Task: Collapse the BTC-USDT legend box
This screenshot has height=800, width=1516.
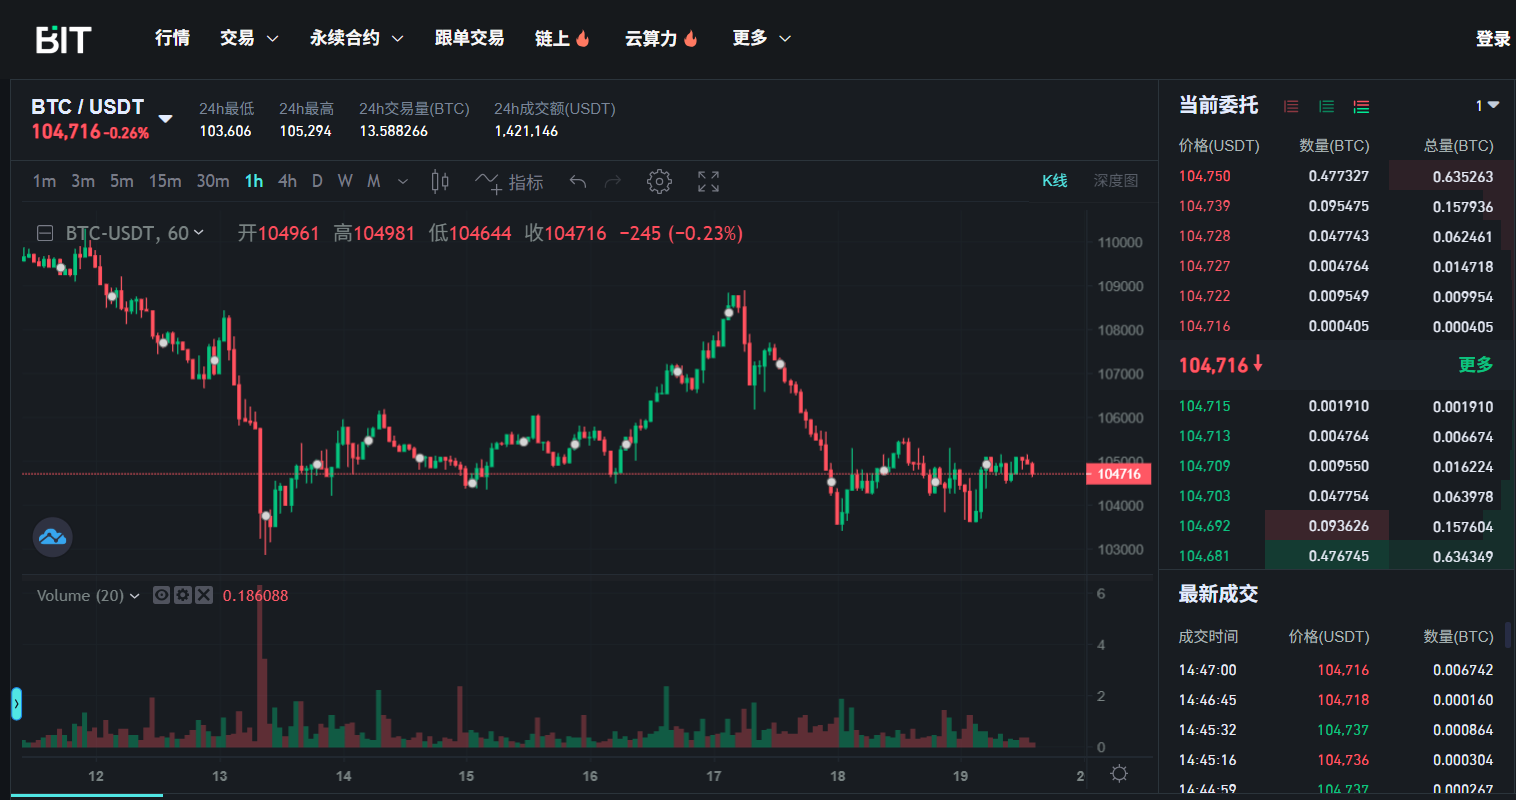Action: point(45,233)
